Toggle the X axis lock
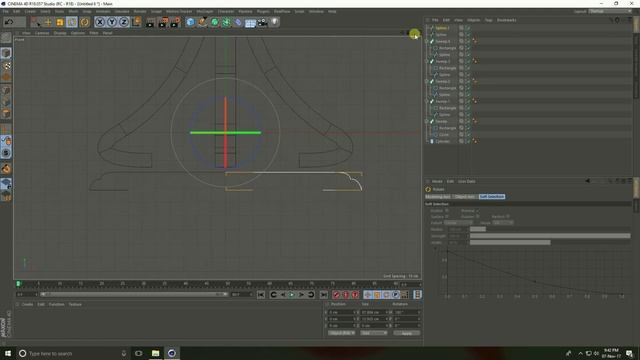The height and width of the screenshot is (360, 640). pos(100,22)
